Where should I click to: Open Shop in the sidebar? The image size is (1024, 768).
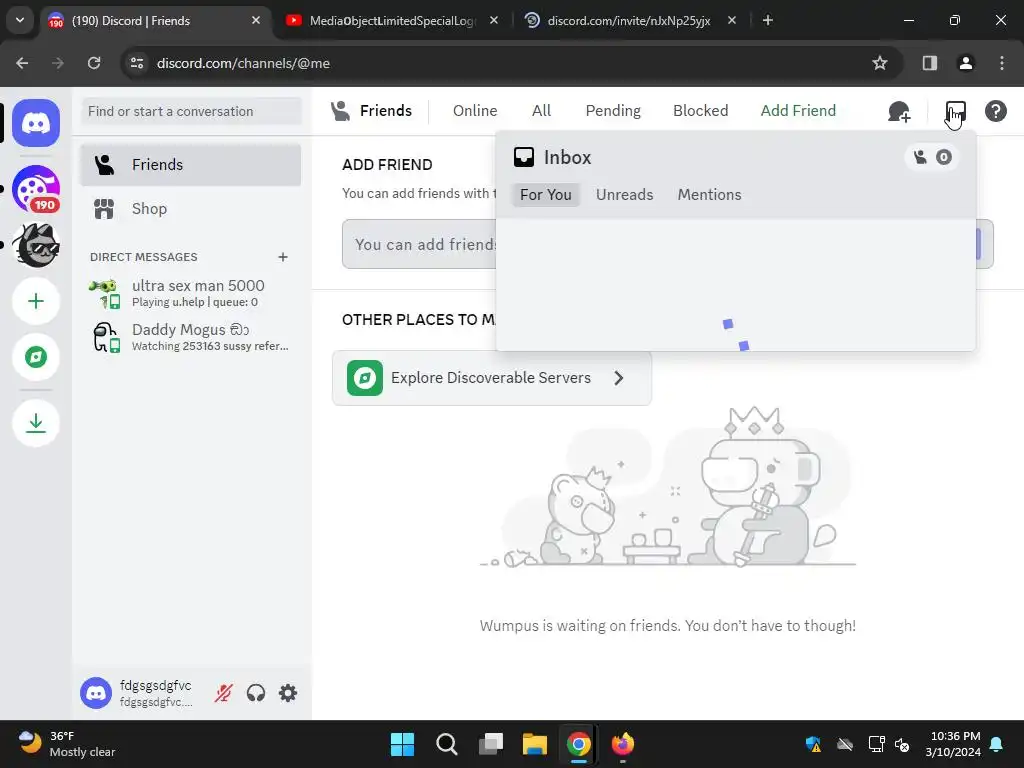191,209
